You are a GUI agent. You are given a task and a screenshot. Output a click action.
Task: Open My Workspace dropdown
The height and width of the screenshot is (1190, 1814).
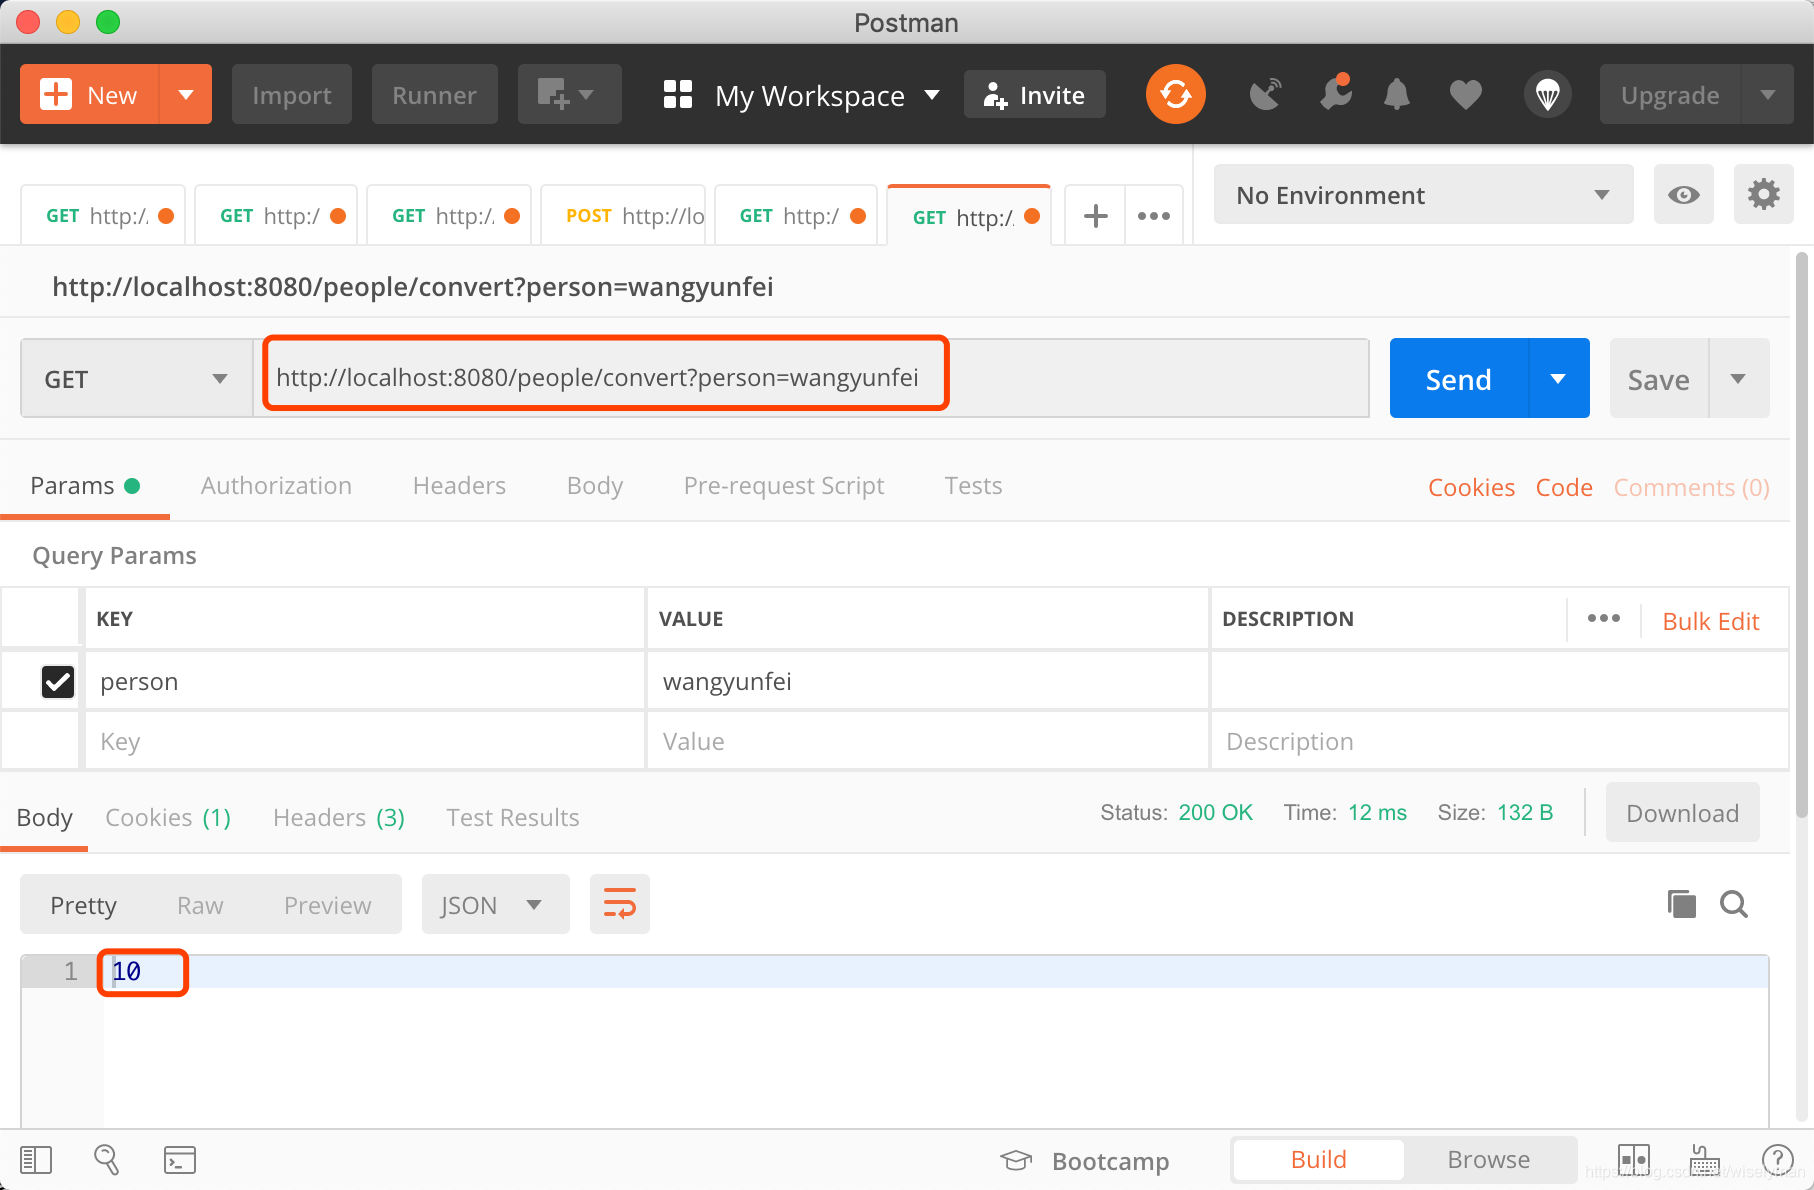pyautogui.click(x=827, y=96)
